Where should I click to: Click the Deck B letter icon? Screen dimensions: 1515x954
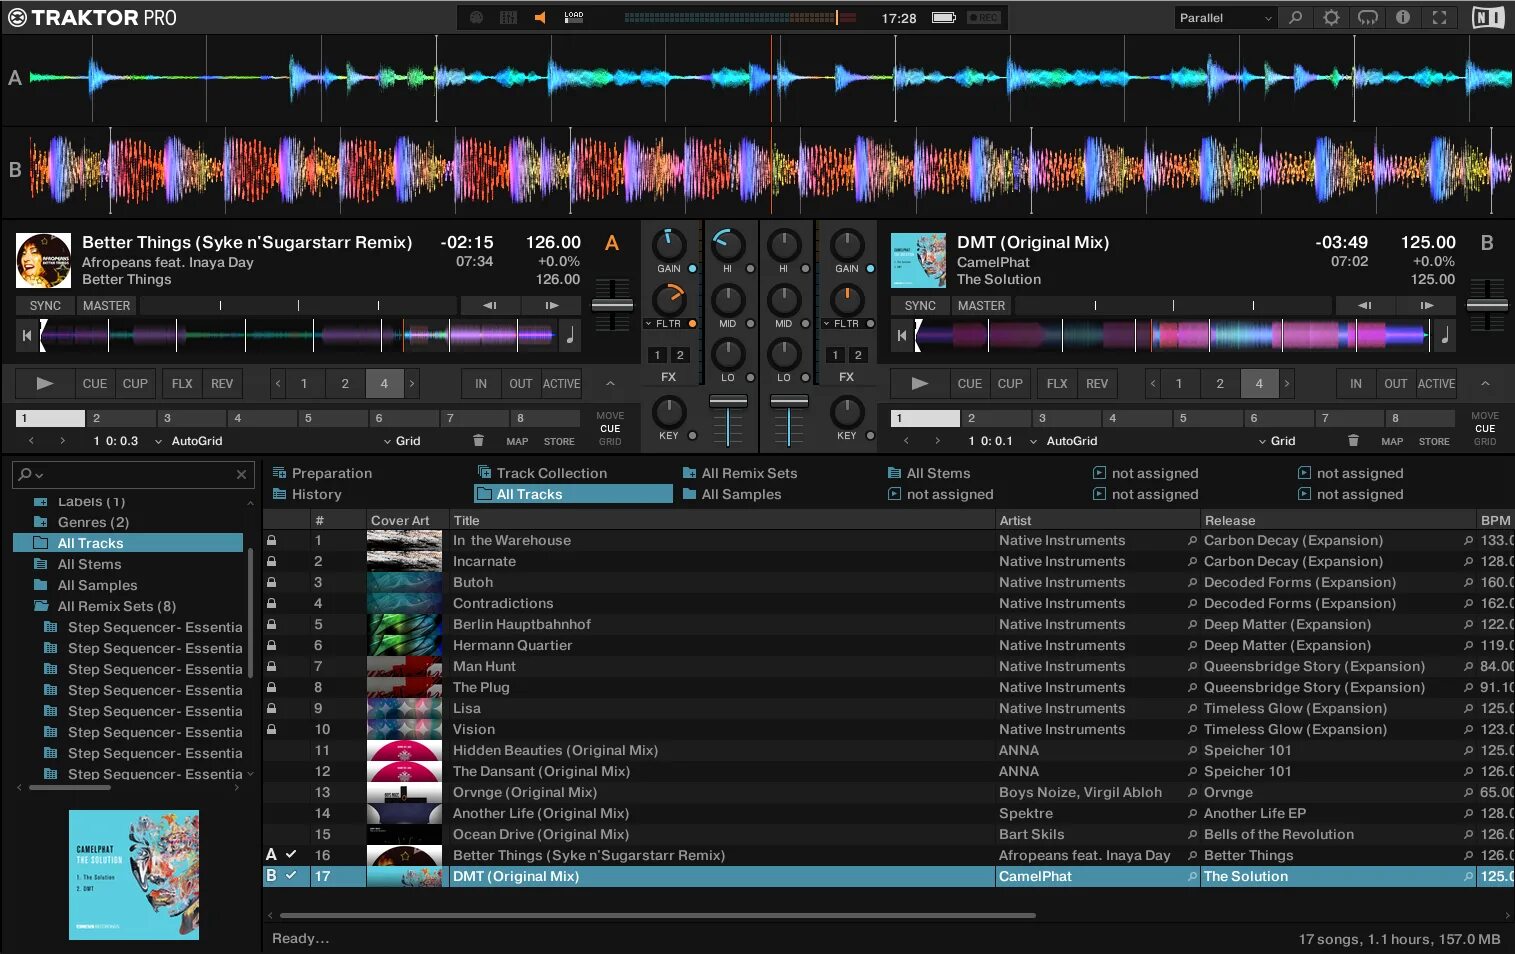[x=1487, y=243]
